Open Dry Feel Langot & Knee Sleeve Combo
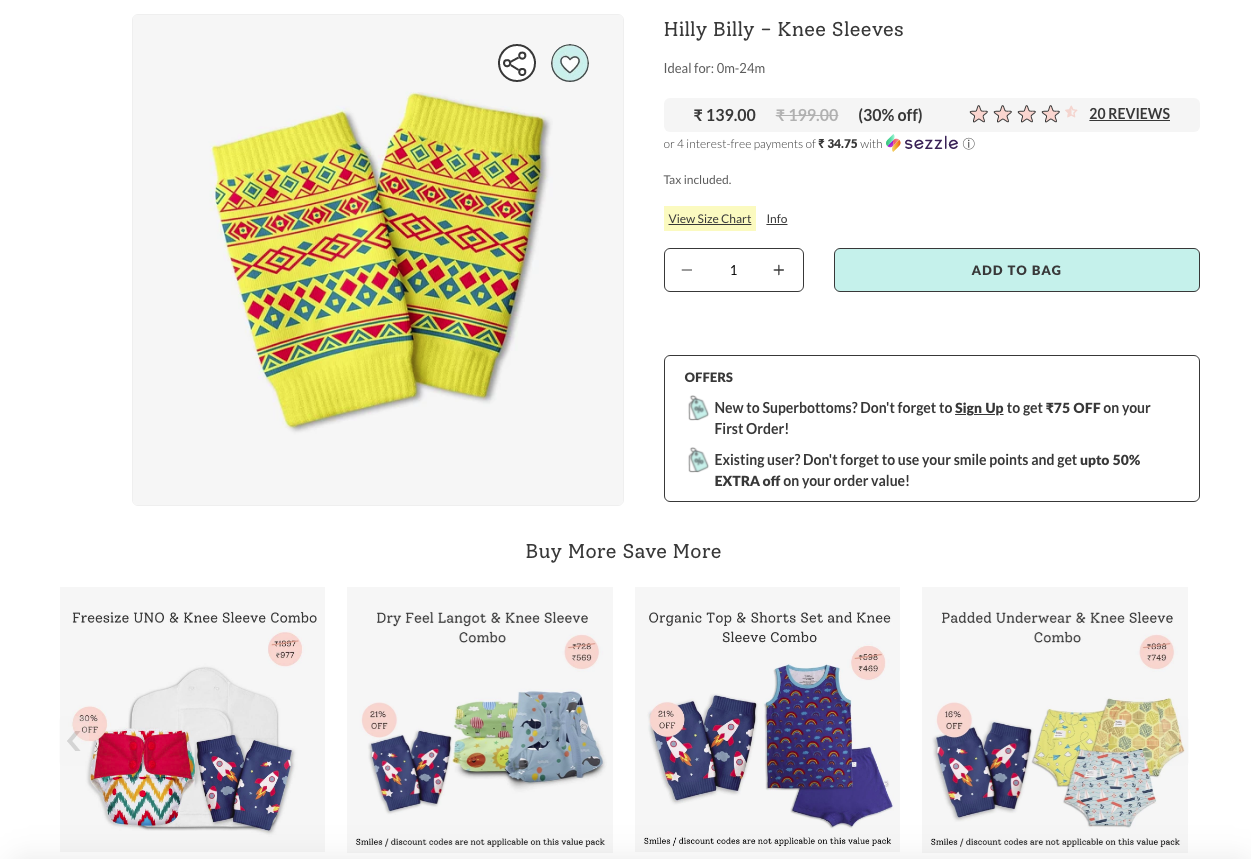1251x859 pixels. pyautogui.click(x=480, y=720)
